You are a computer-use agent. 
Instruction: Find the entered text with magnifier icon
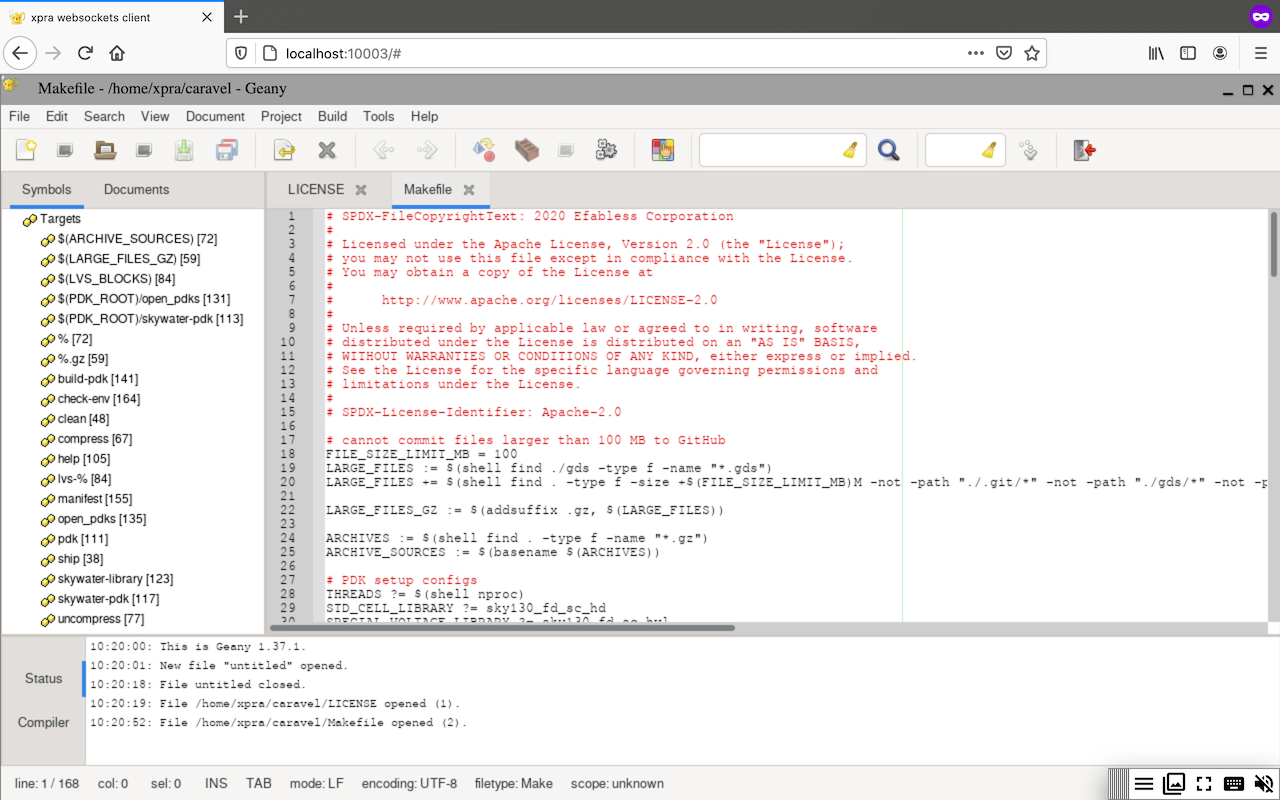tap(888, 150)
